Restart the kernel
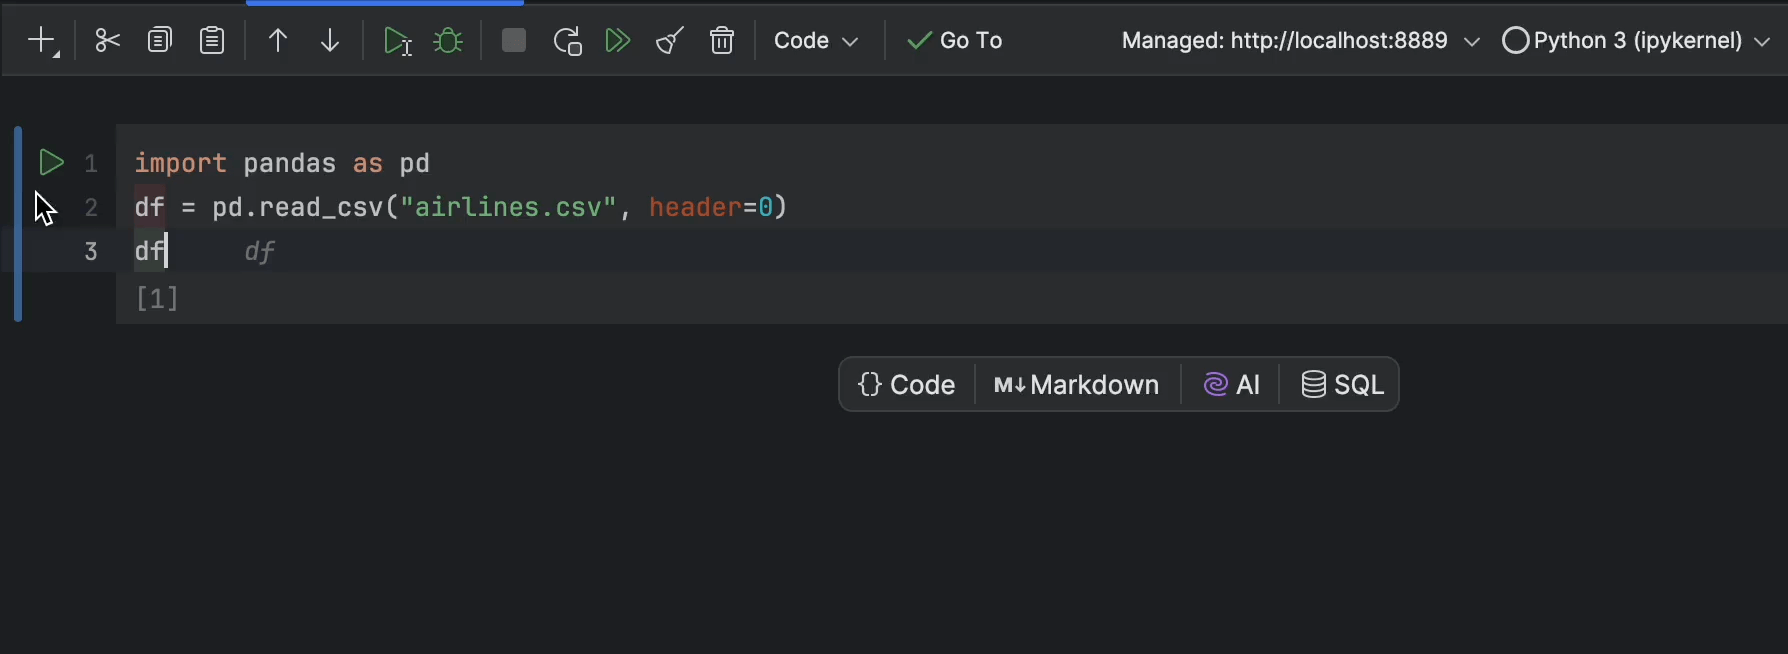 pyautogui.click(x=567, y=41)
